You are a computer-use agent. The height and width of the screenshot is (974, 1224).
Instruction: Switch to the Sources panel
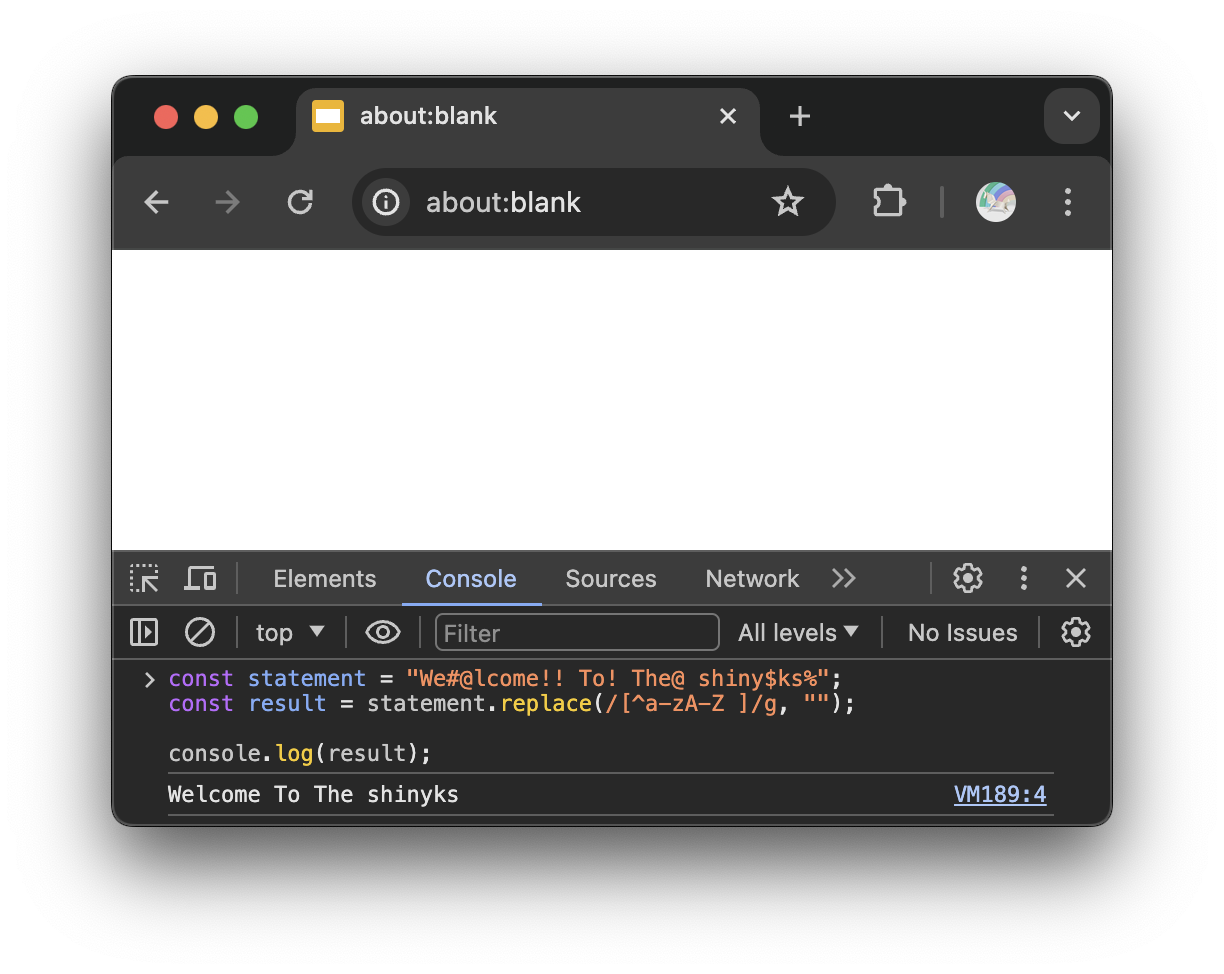pyautogui.click(x=611, y=579)
